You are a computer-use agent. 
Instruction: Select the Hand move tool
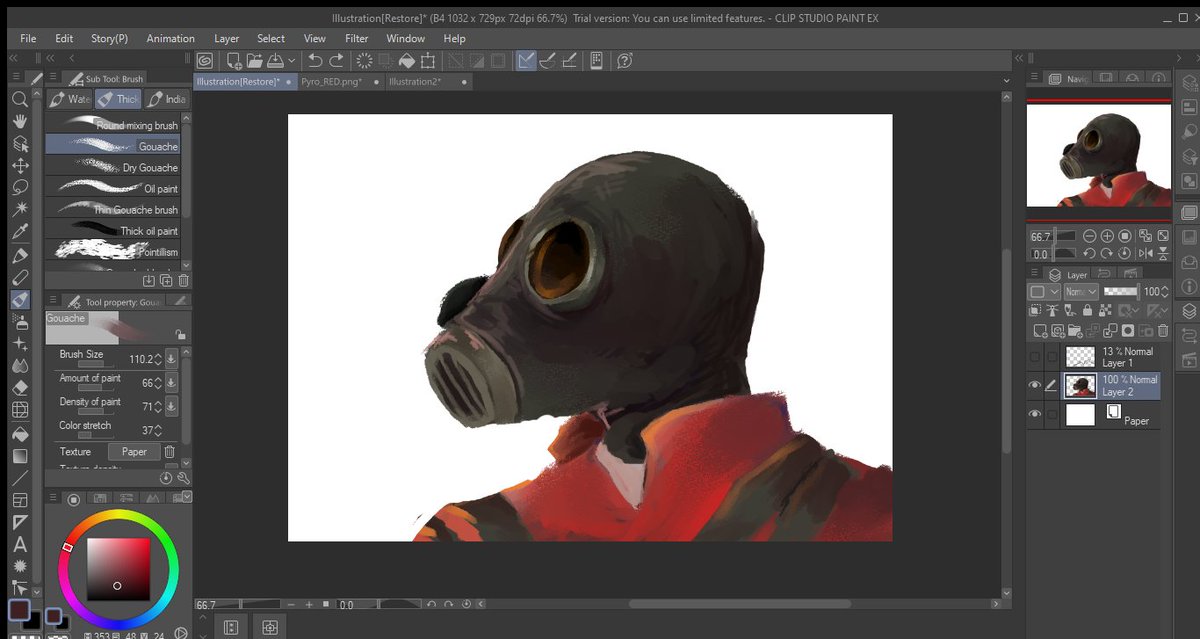[19, 121]
